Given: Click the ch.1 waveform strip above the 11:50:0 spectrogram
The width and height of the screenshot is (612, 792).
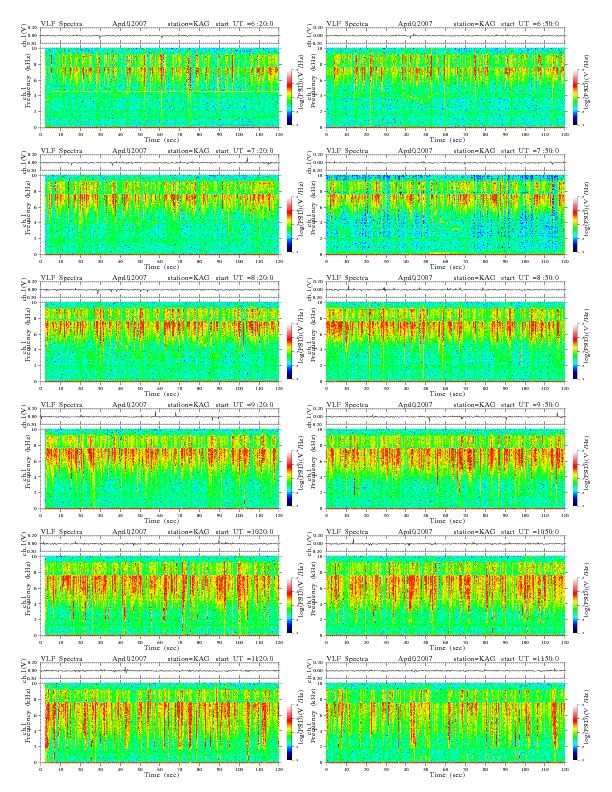Looking at the screenshot, I should tap(445, 671).
